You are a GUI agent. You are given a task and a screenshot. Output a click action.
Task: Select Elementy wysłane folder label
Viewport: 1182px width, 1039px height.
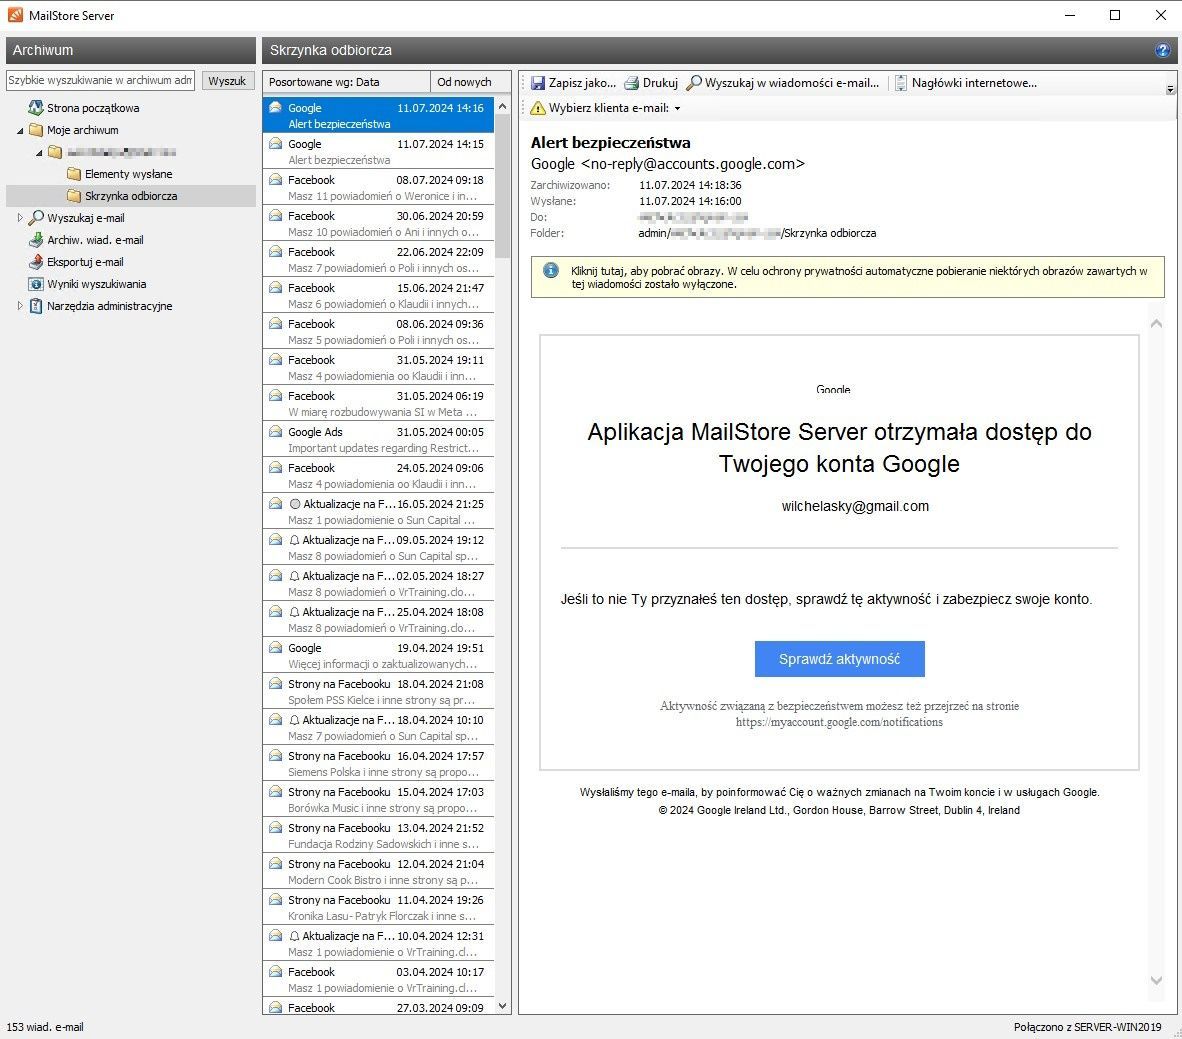pos(128,174)
